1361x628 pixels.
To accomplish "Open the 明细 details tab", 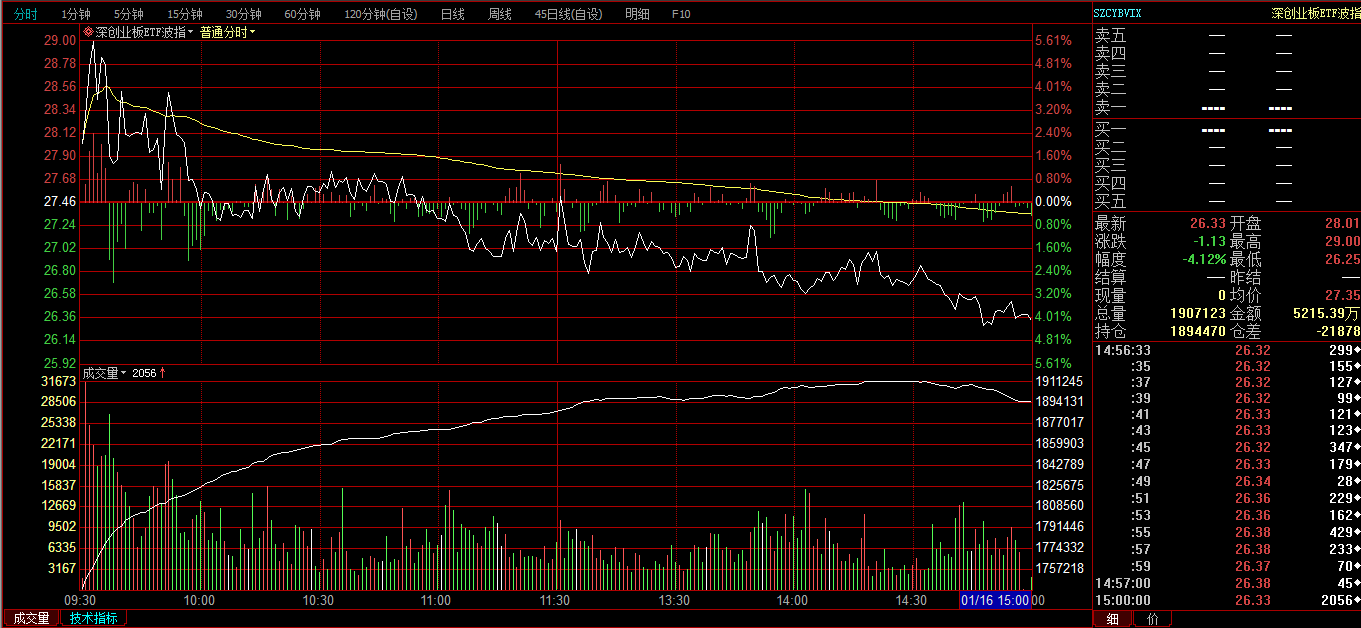I will [637, 14].
